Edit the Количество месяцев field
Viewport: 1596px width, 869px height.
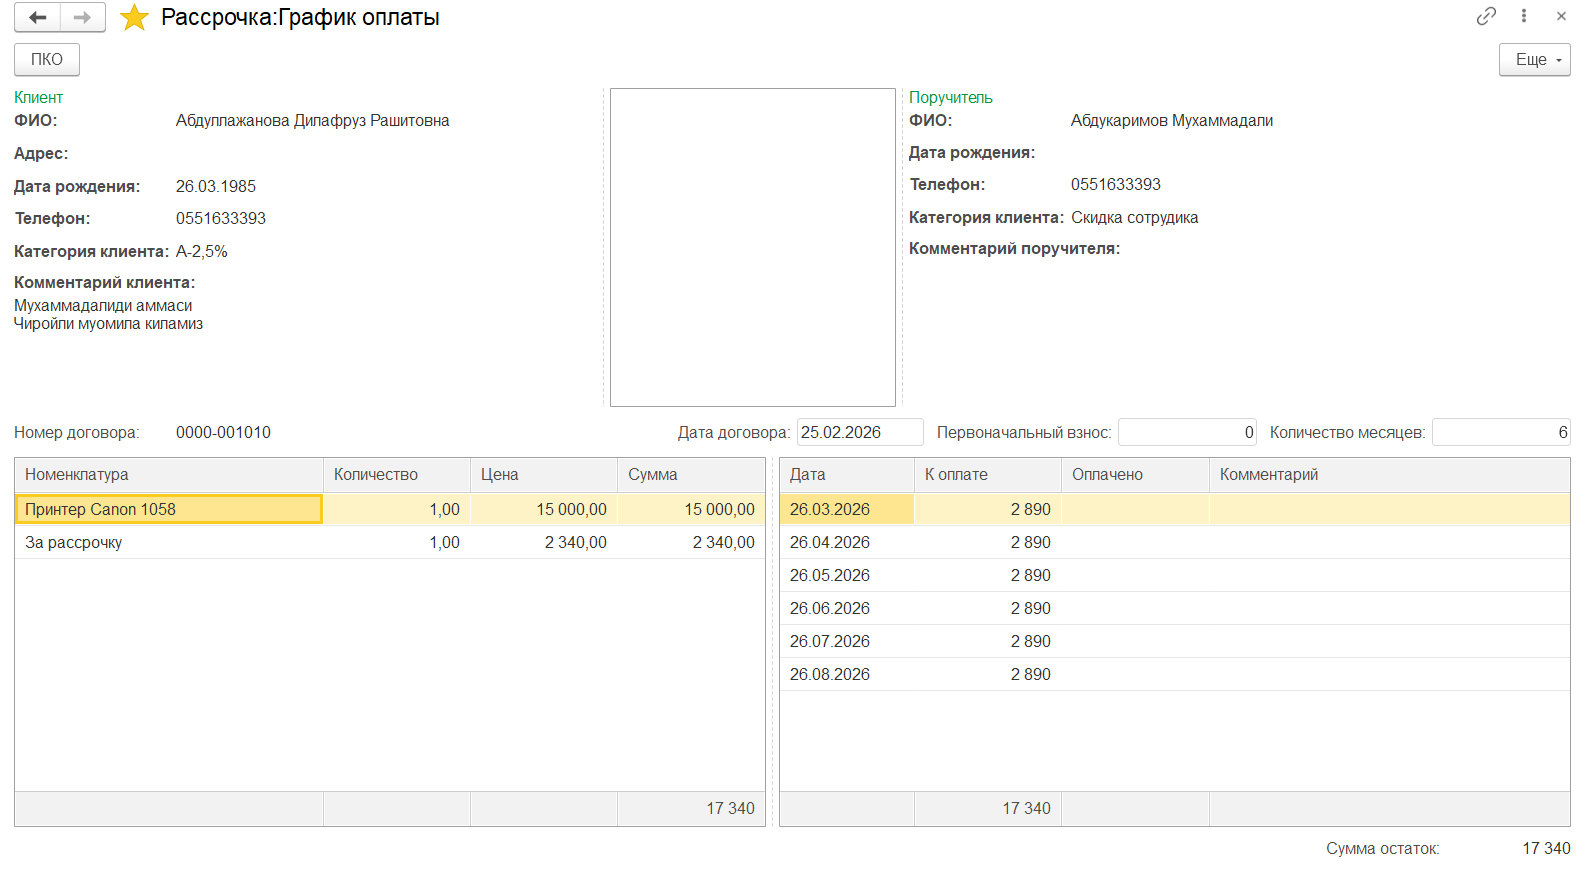click(1500, 433)
